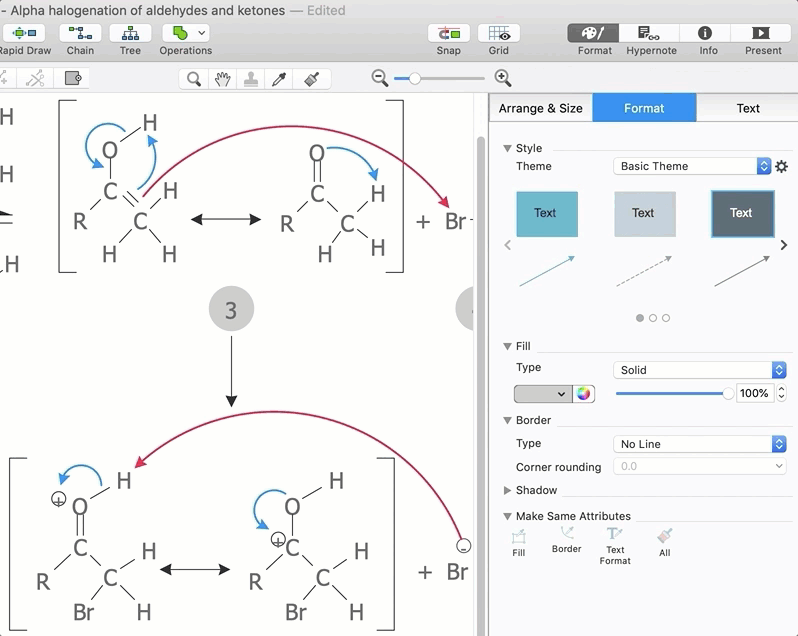This screenshot has width=798, height=636.
Task: Toggle the Format panel button
Action: (x=593, y=34)
